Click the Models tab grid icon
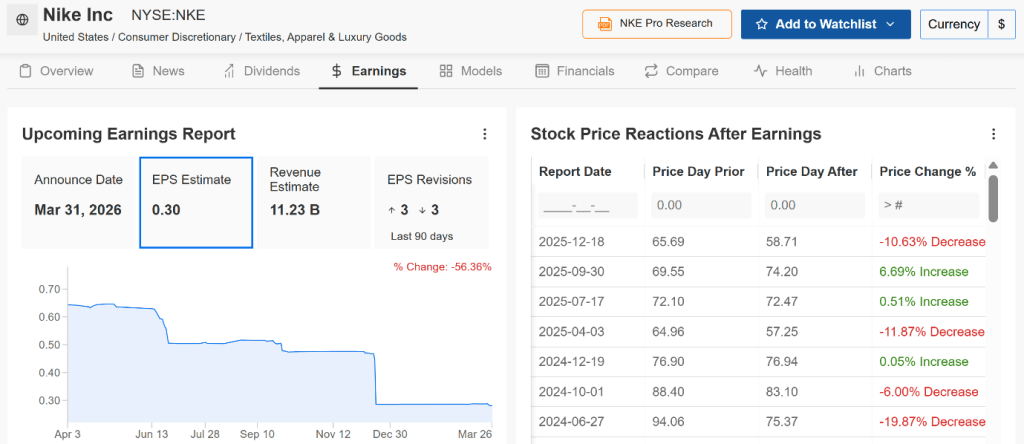This screenshot has height=444, width=1024. [446, 71]
